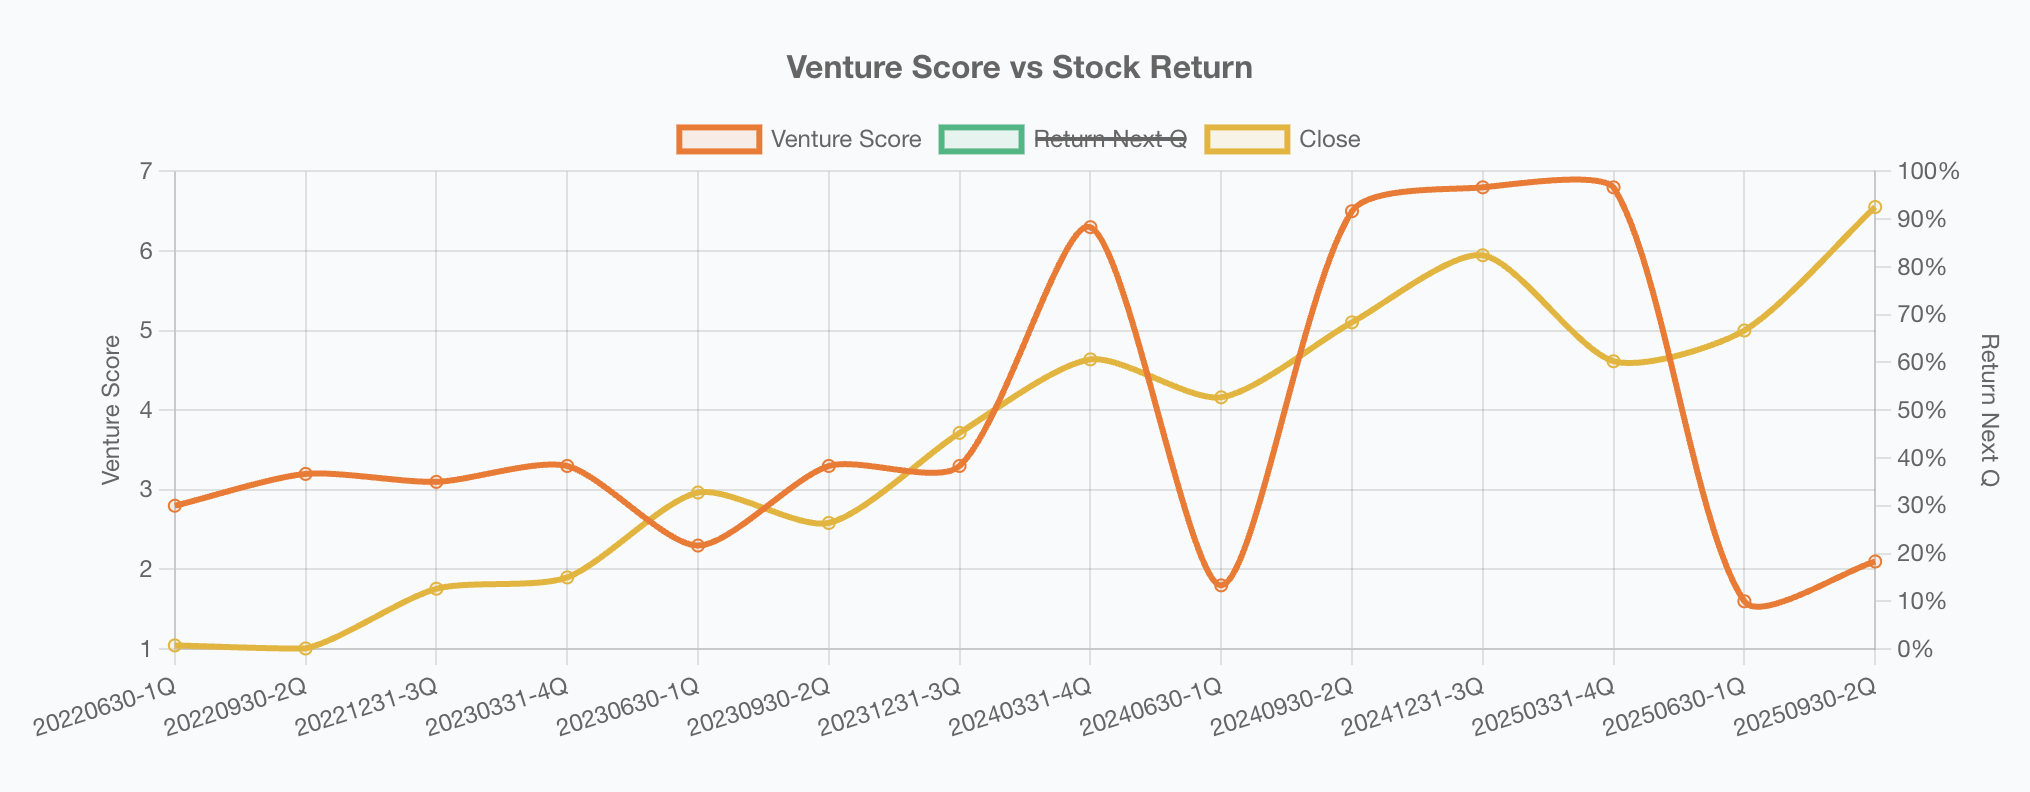Image resolution: width=2030 pixels, height=792 pixels.
Task: Select the Close point at 20220930-2Q
Action: click(306, 648)
